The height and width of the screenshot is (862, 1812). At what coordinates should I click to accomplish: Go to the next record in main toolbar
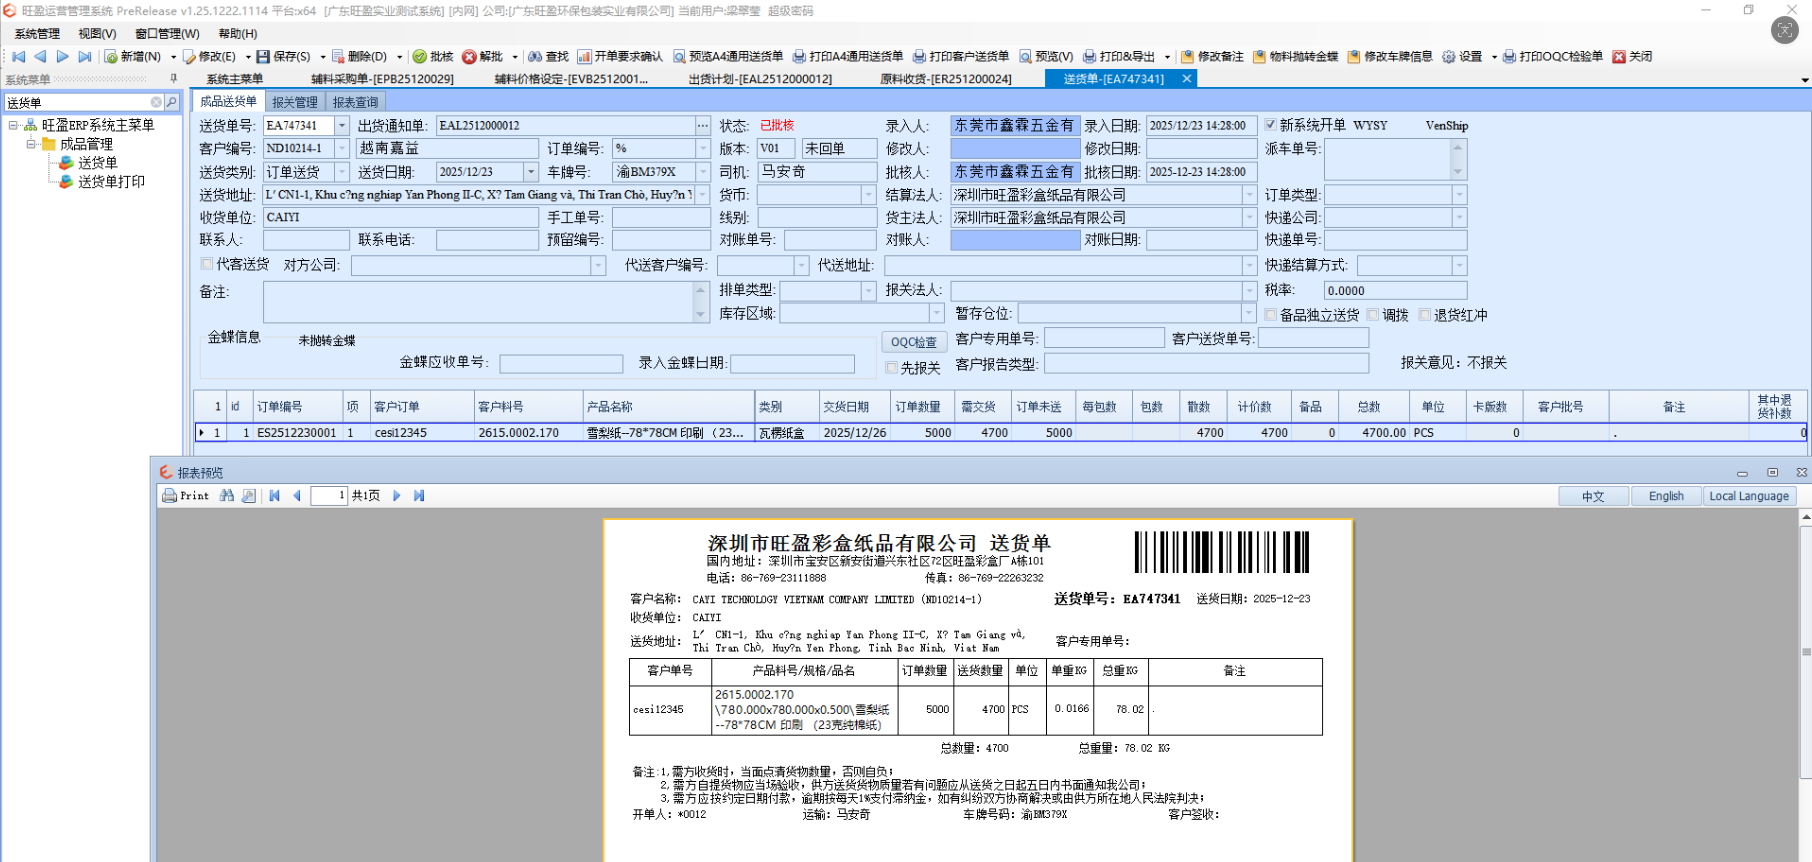tap(62, 57)
